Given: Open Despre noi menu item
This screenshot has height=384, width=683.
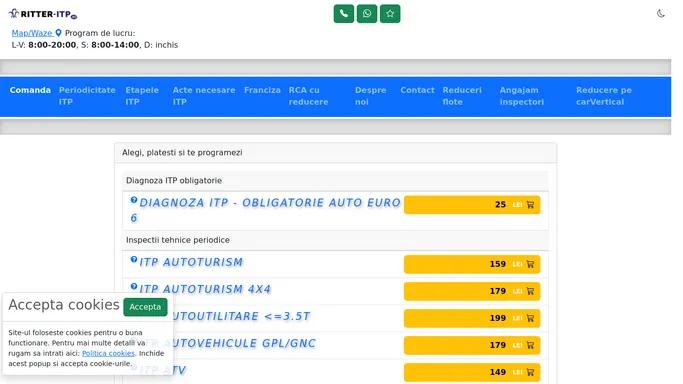Looking at the screenshot, I should [370, 96].
